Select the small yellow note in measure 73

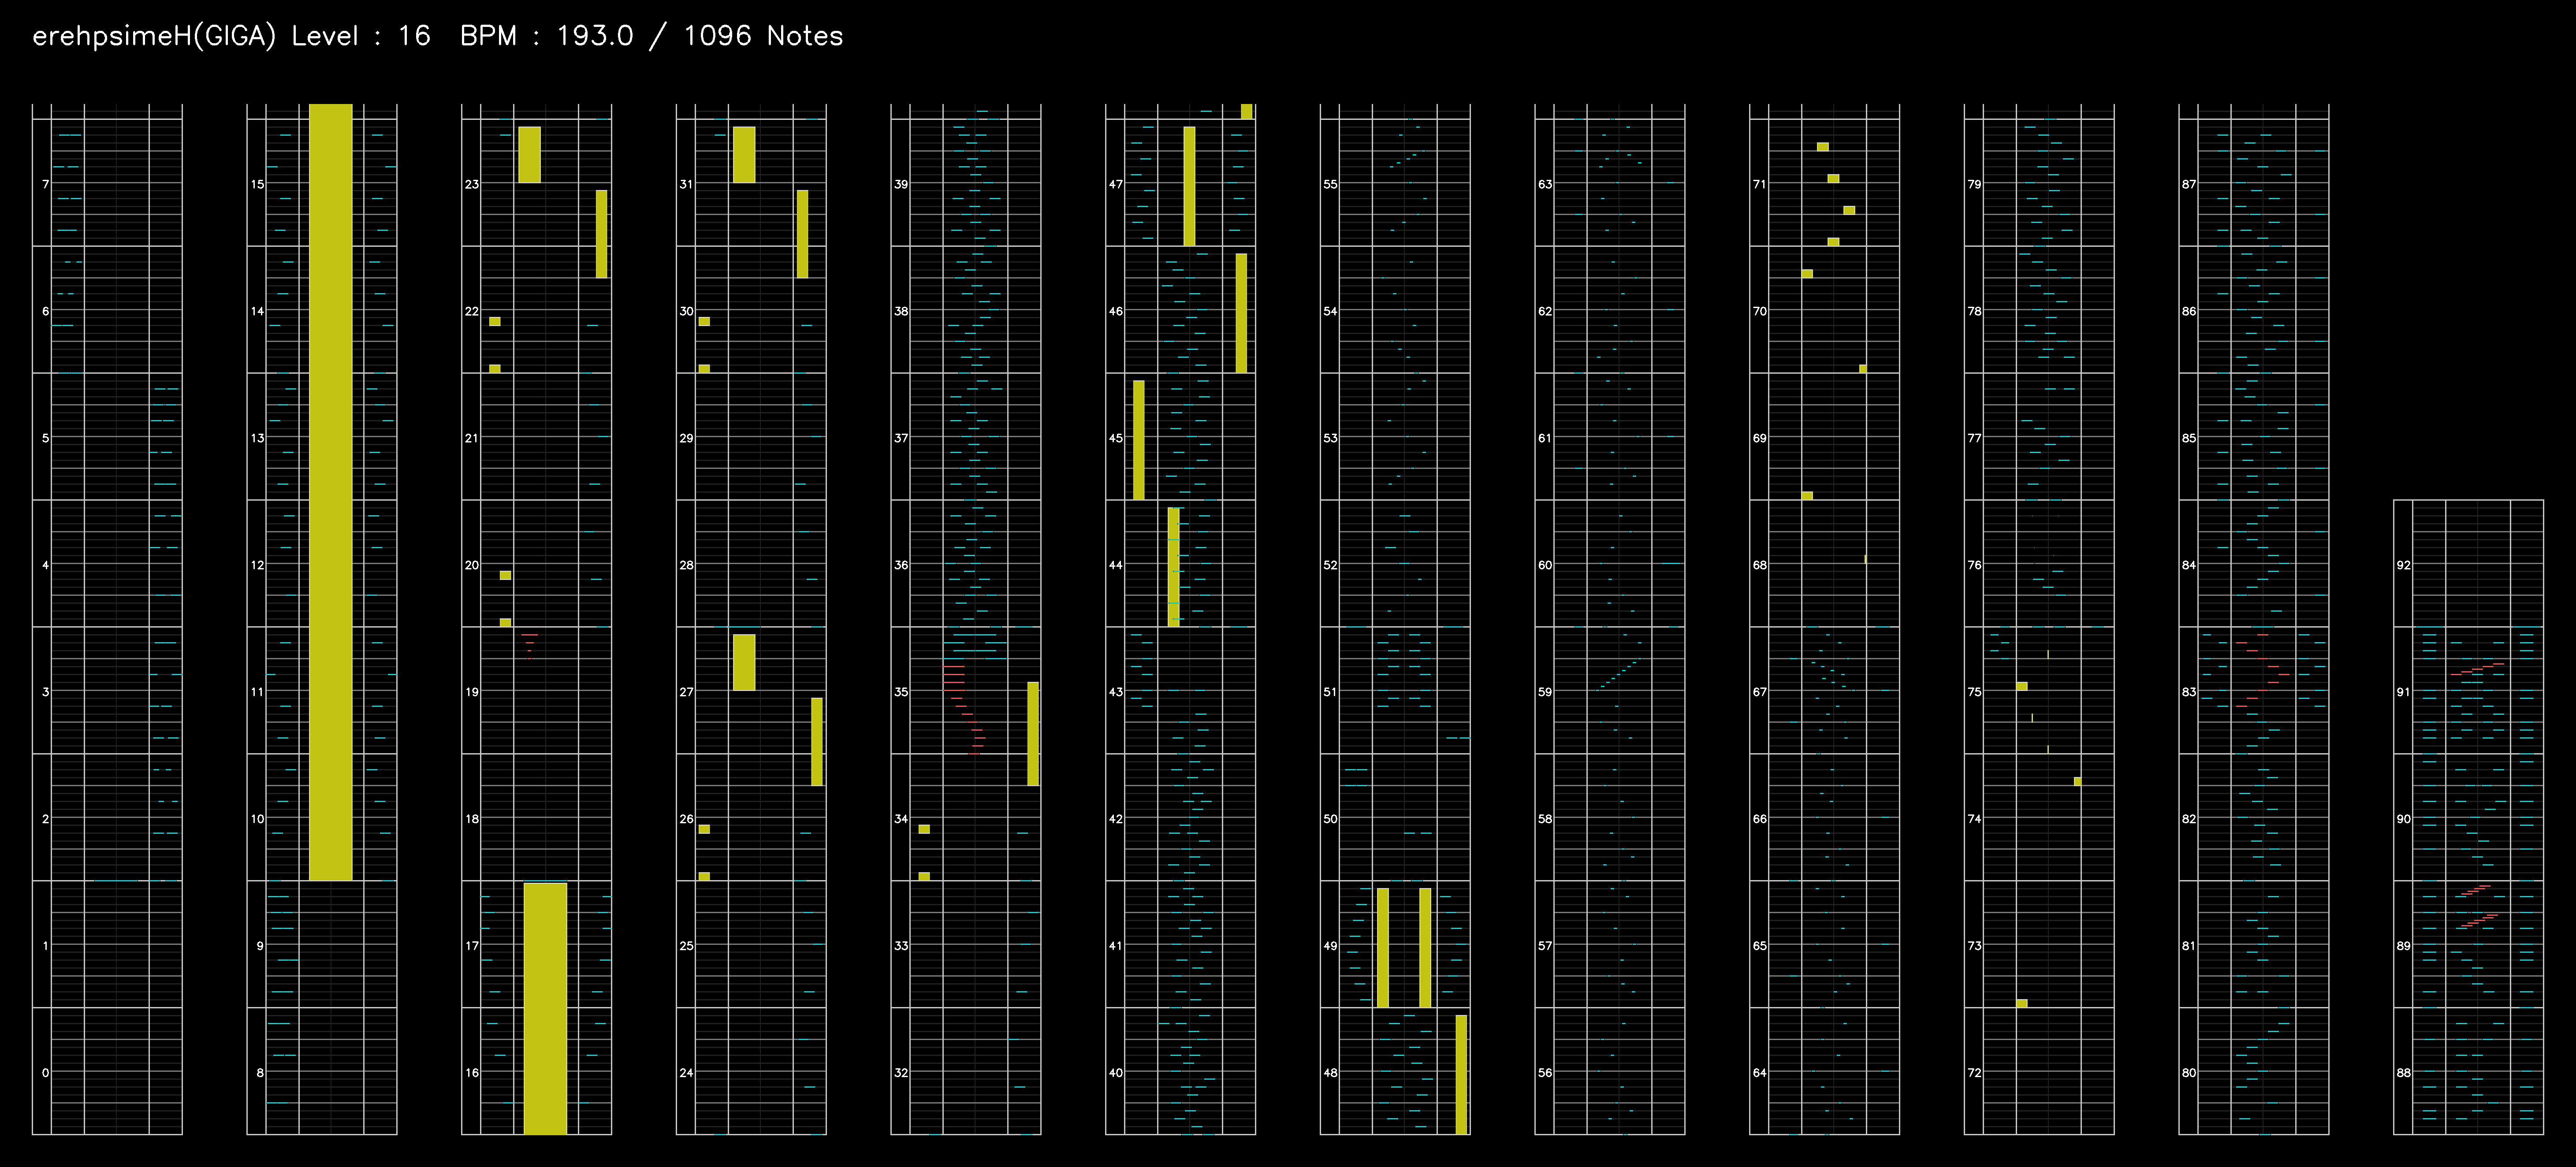coord(2022,1003)
